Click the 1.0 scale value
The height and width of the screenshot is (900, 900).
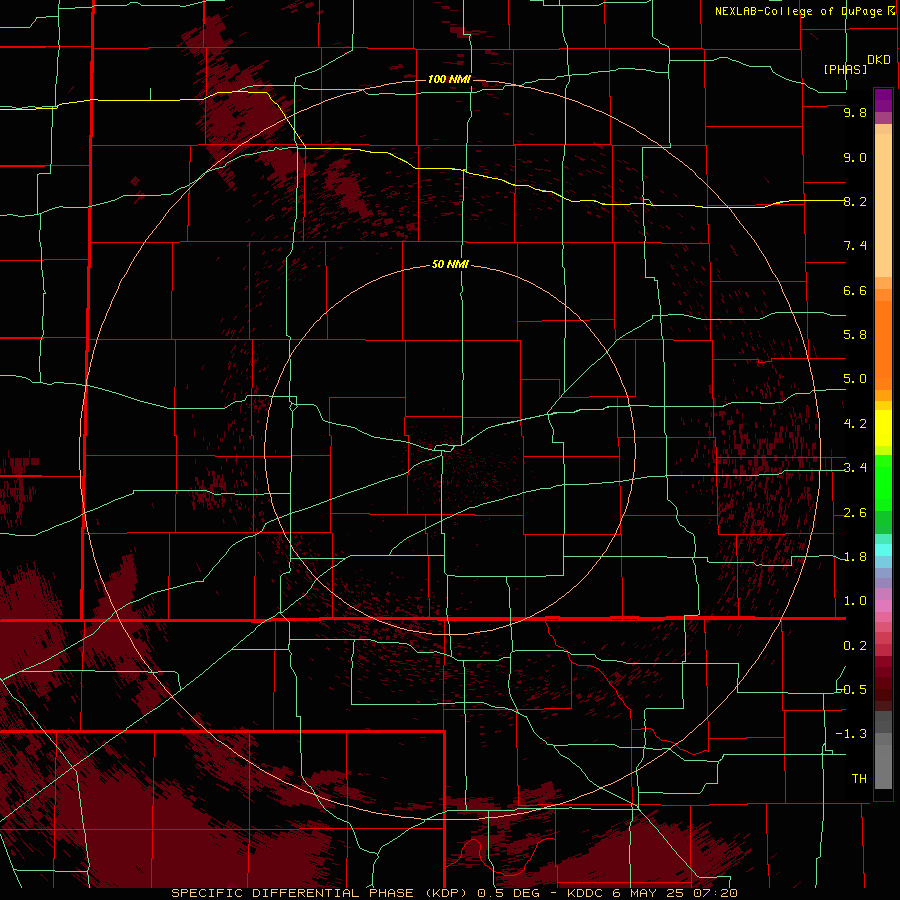coord(855,601)
